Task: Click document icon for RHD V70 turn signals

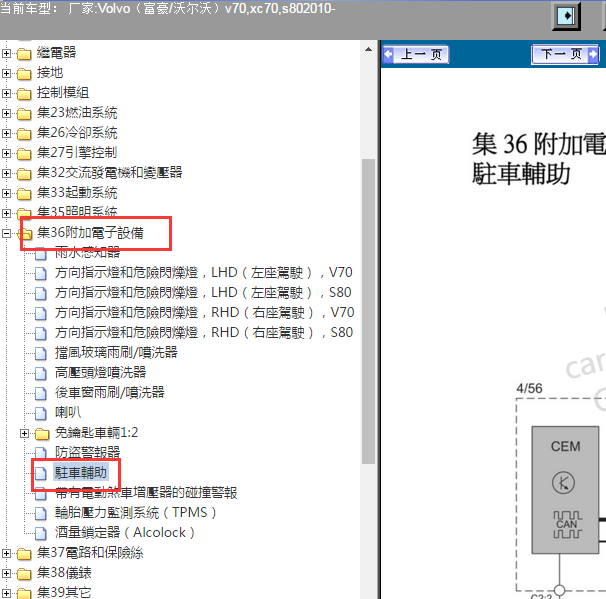Action: (x=41, y=313)
